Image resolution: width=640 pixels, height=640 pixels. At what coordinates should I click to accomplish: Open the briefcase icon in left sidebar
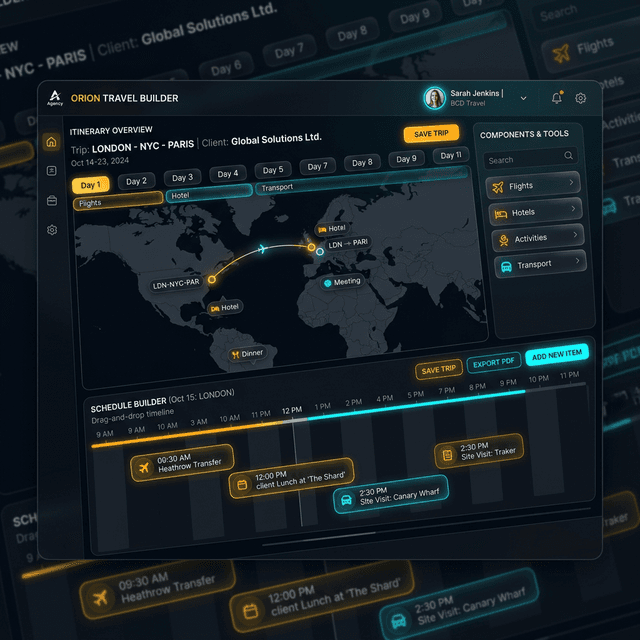[x=52, y=200]
